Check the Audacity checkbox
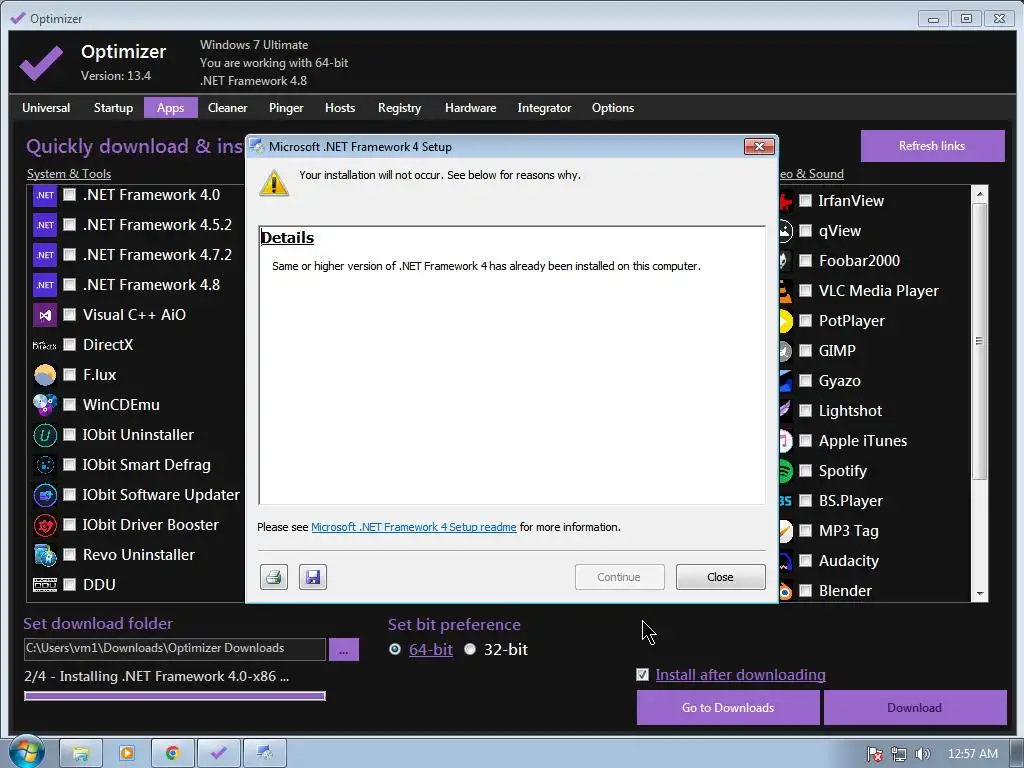Viewport: 1024px width, 768px height. click(806, 560)
